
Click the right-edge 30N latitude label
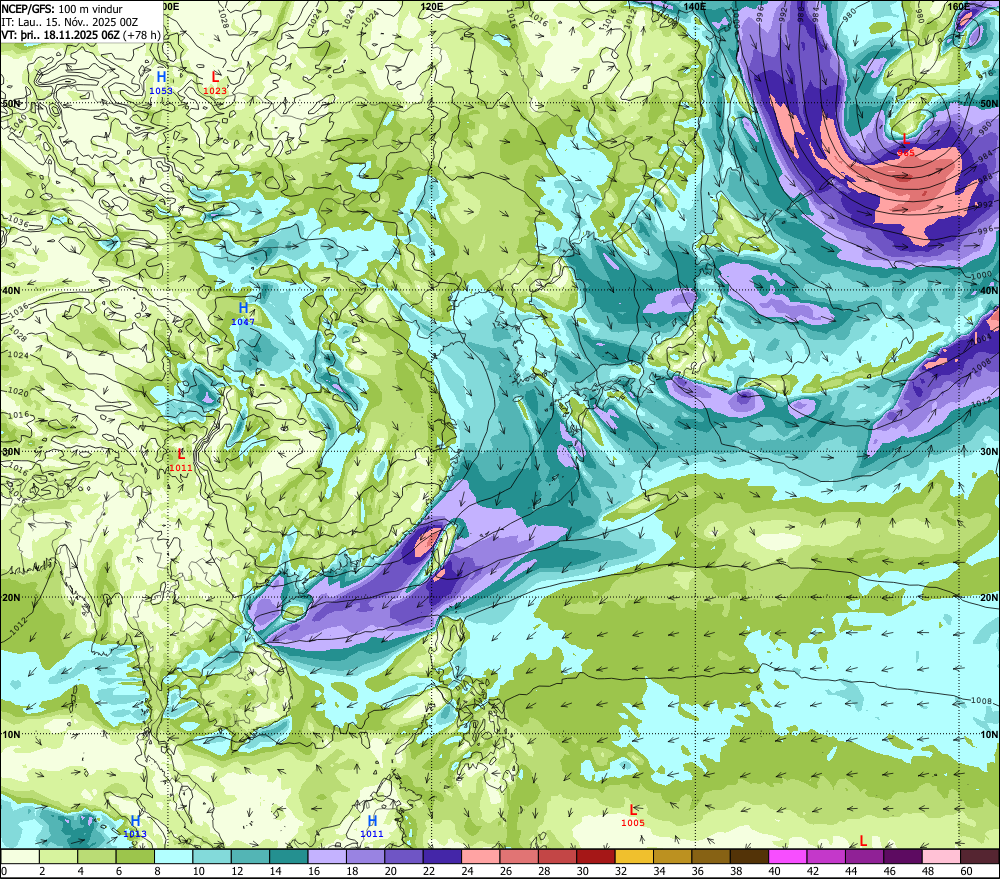(989, 451)
